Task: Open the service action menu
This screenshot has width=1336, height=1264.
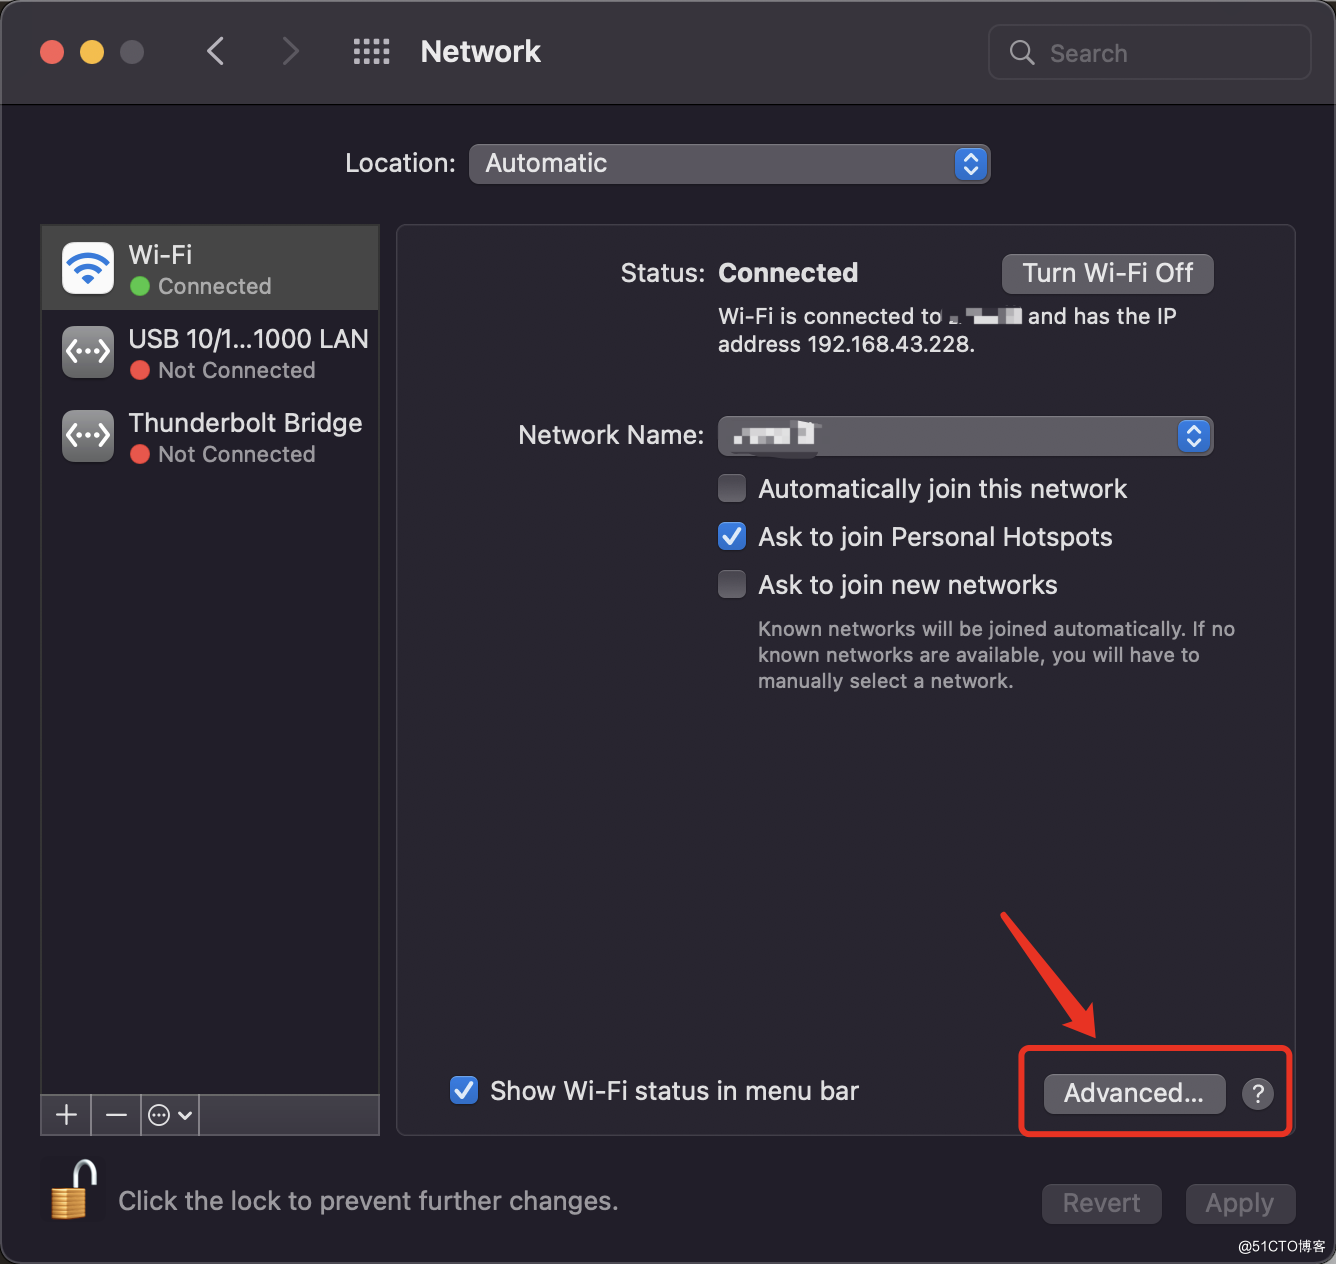Action: pos(170,1114)
